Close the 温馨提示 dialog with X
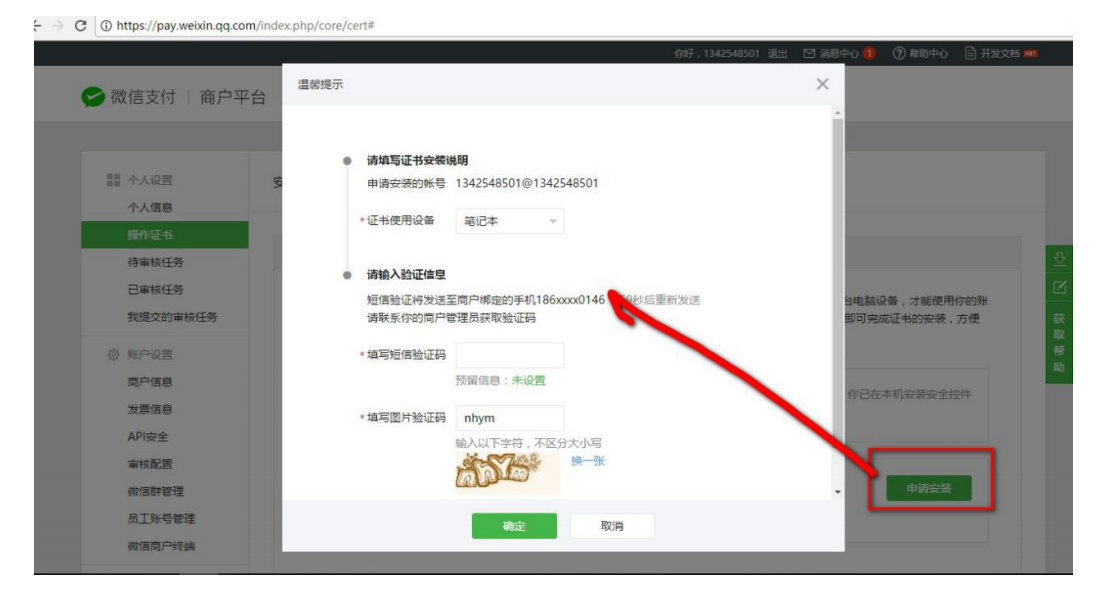Screen dimensions: 1099x604 (822, 85)
